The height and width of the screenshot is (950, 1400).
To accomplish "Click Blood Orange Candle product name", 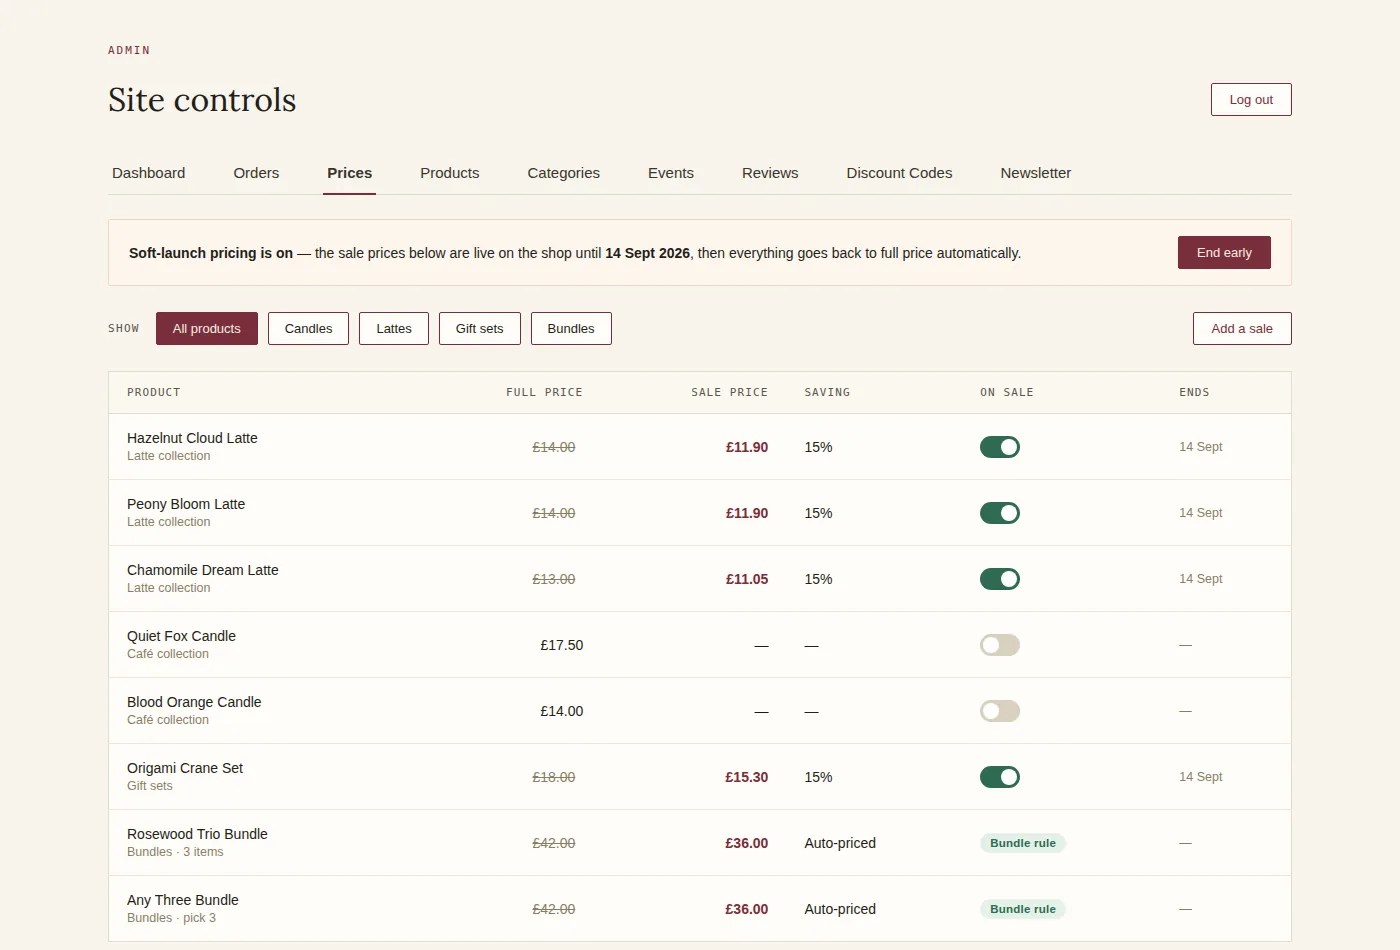I will coord(194,702).
